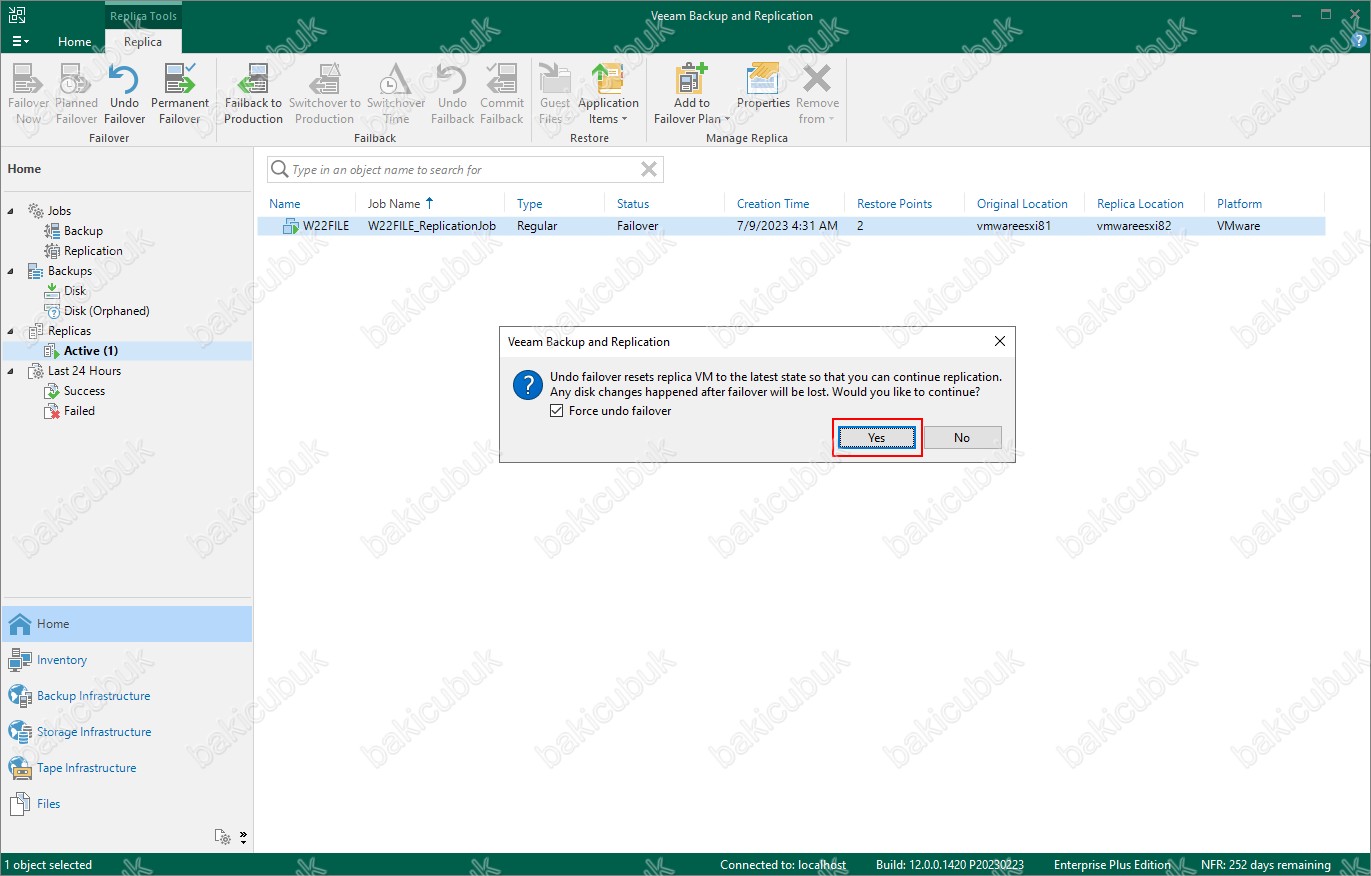Open the Home navigation view

126,624
